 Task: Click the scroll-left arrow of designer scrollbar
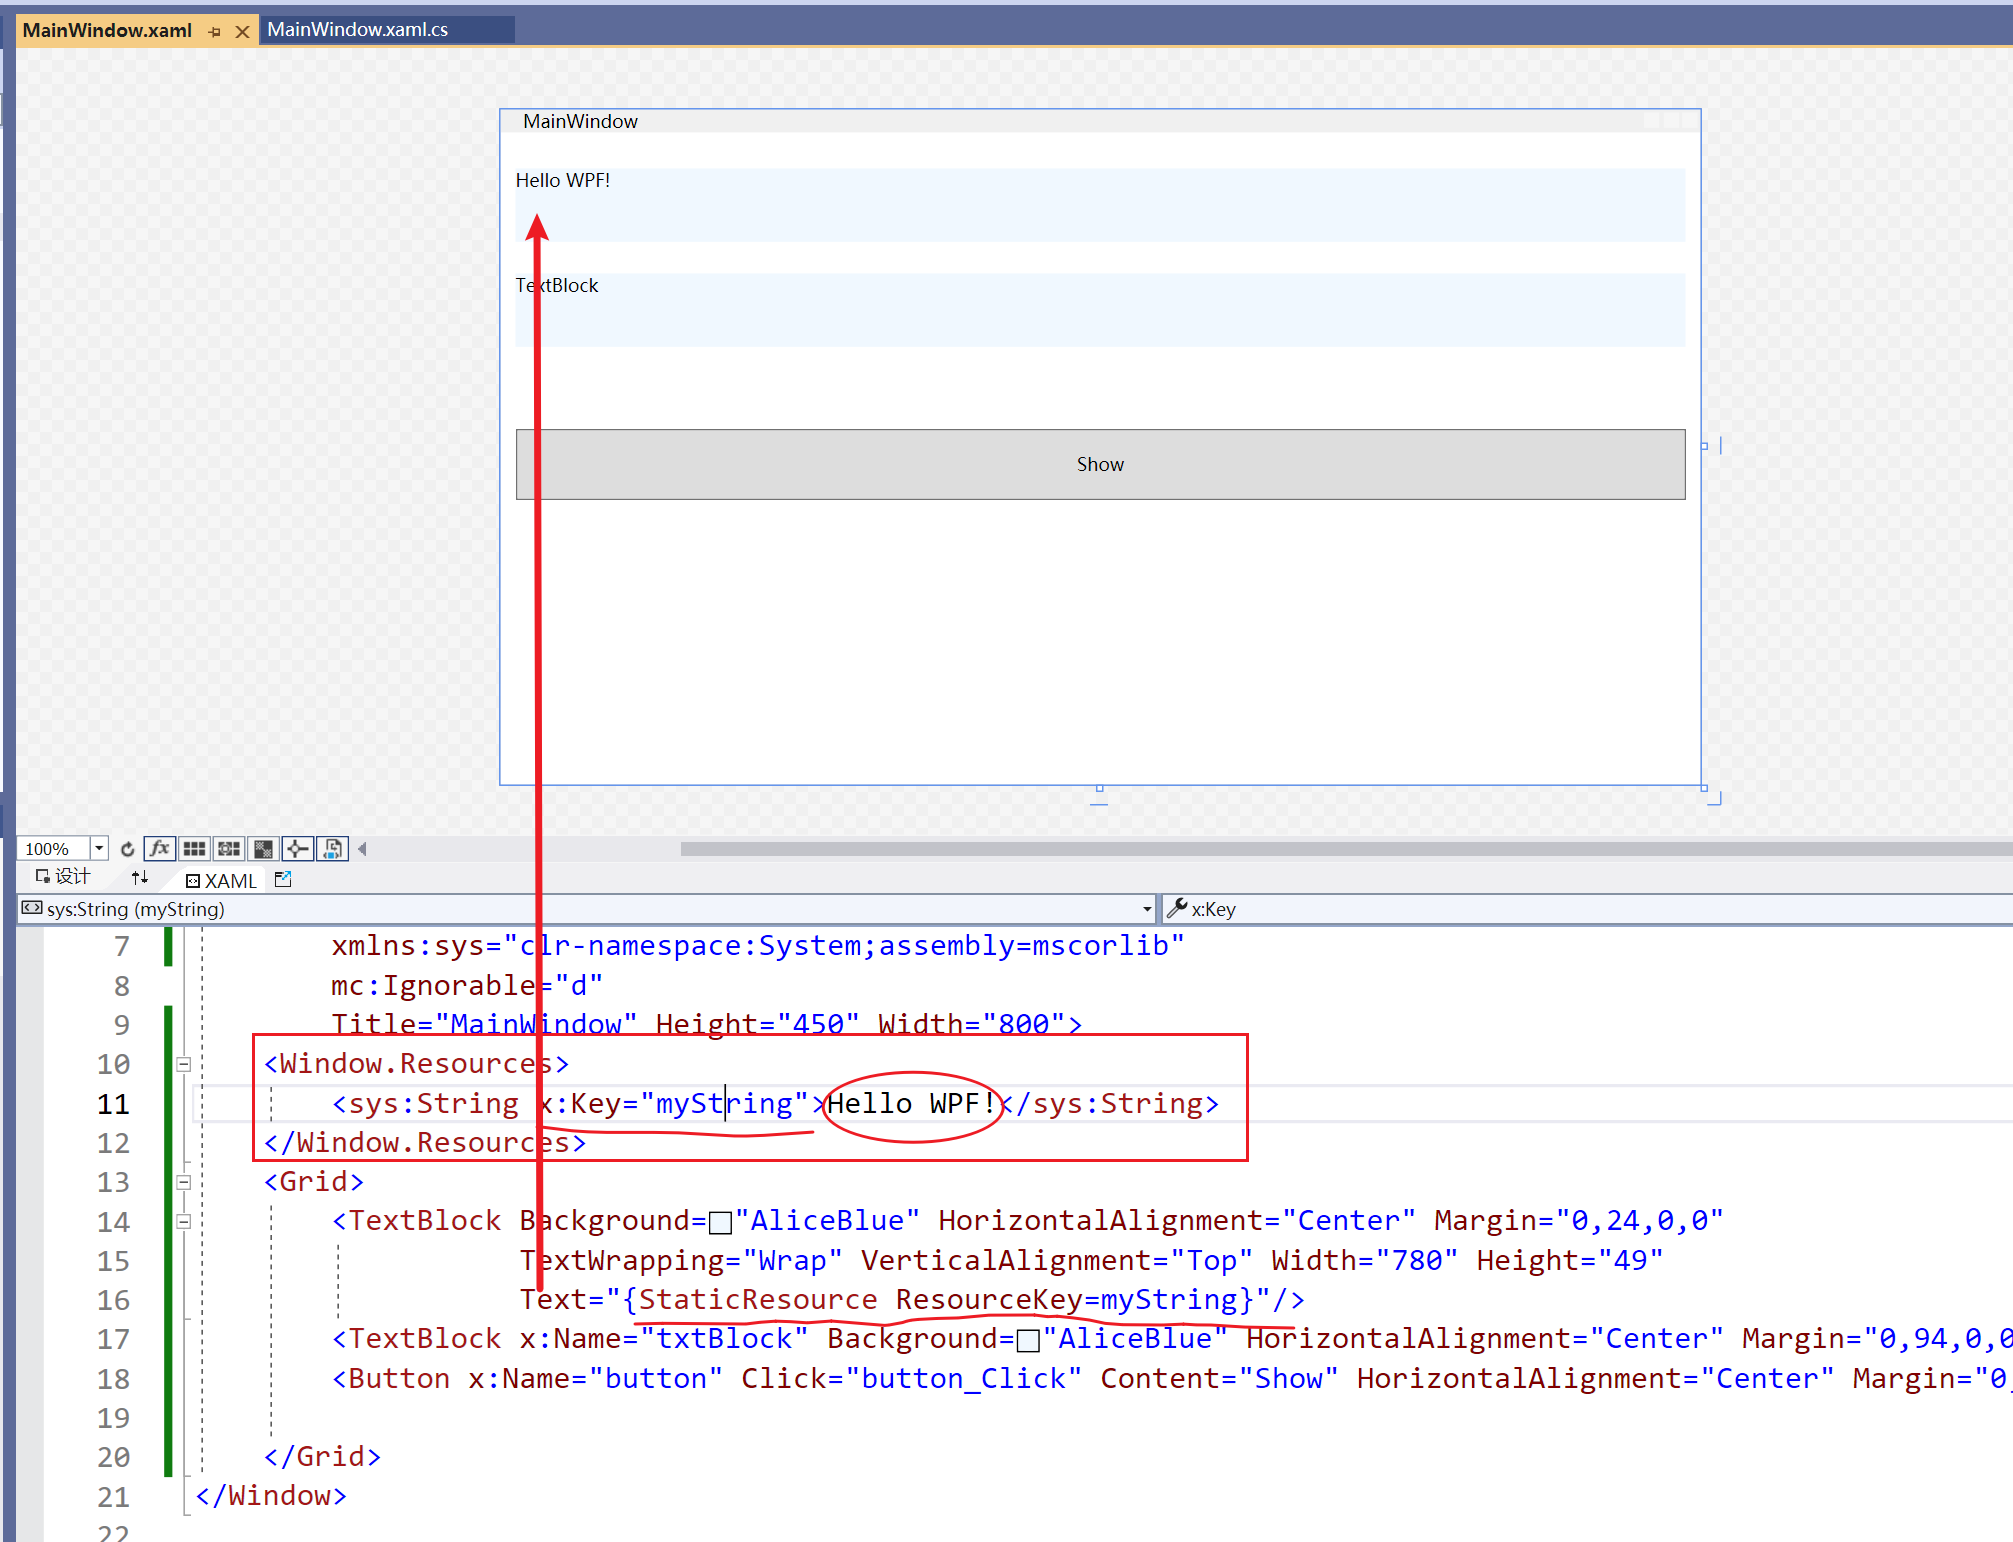(362, 849)
